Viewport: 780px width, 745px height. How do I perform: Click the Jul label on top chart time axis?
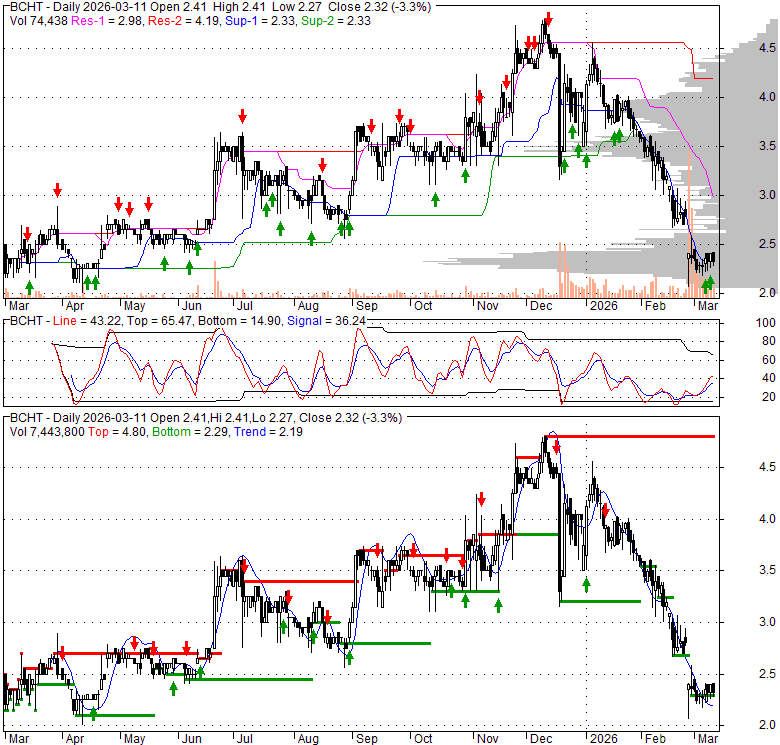click(x=244, y=305)
